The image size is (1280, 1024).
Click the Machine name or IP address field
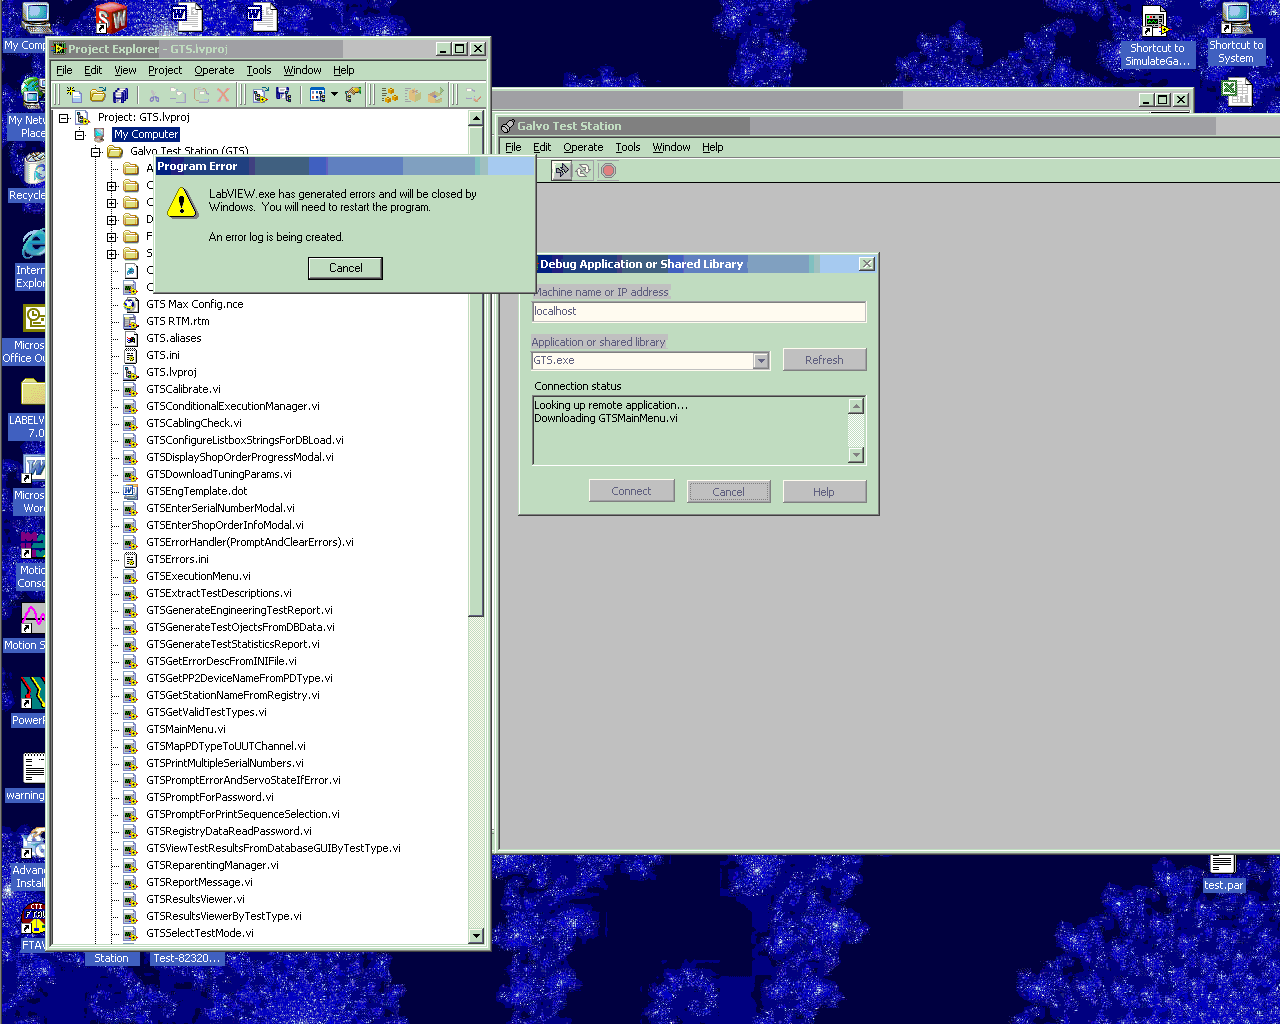(x=698, y=312)
